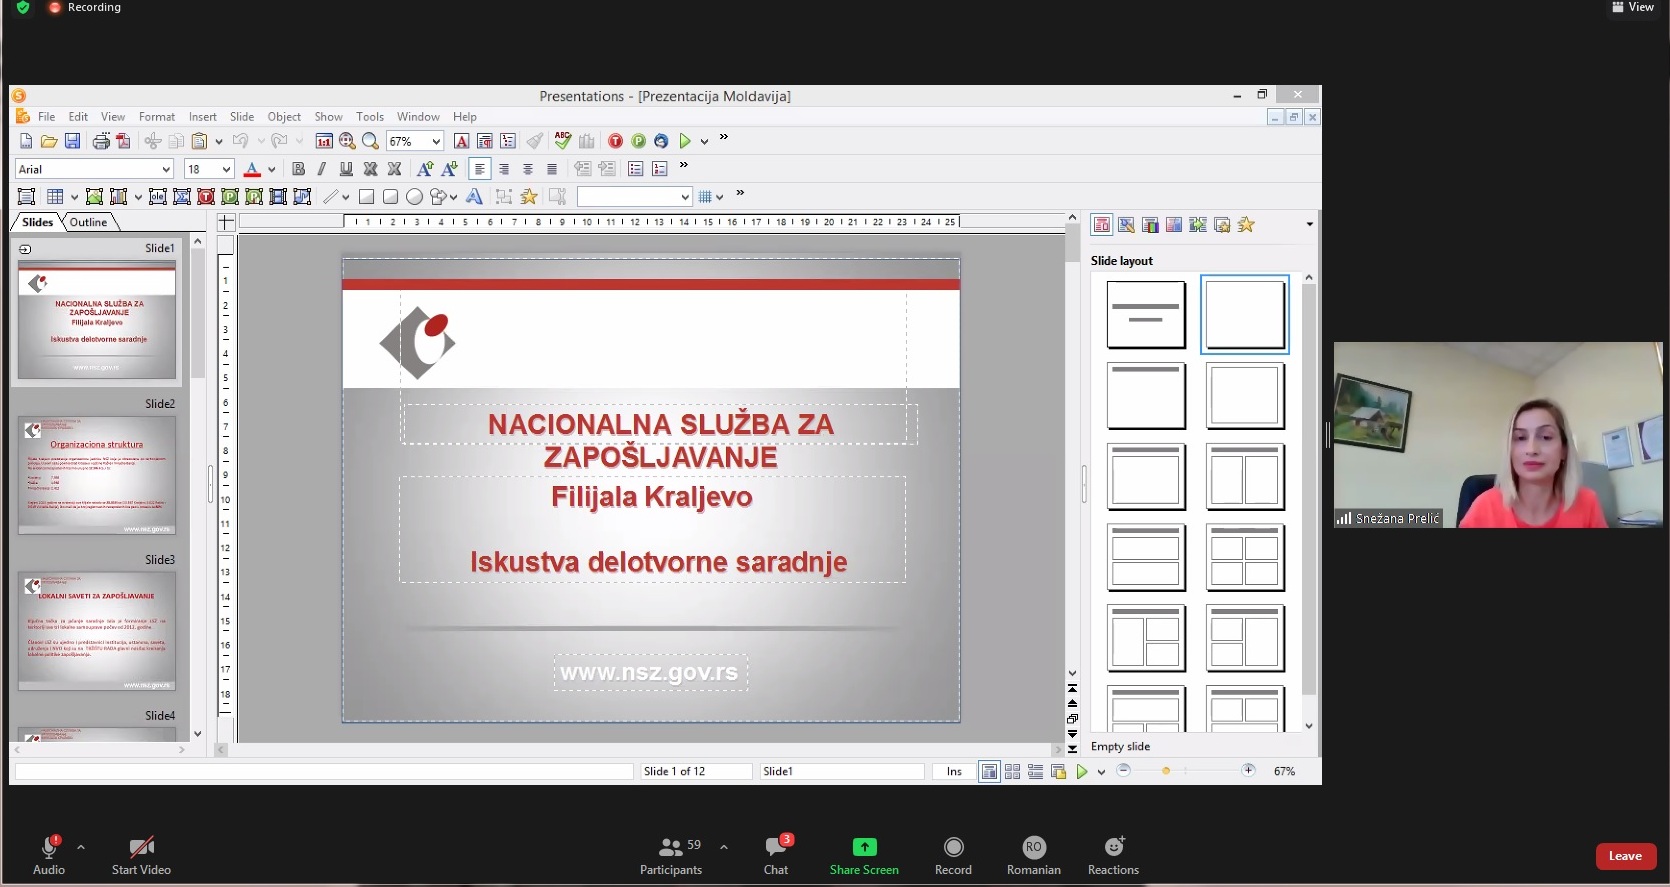The width and height of the screenshot is (1670, 887).
Task: Toggle bold formatting
Action: click(x=298, y=169)
